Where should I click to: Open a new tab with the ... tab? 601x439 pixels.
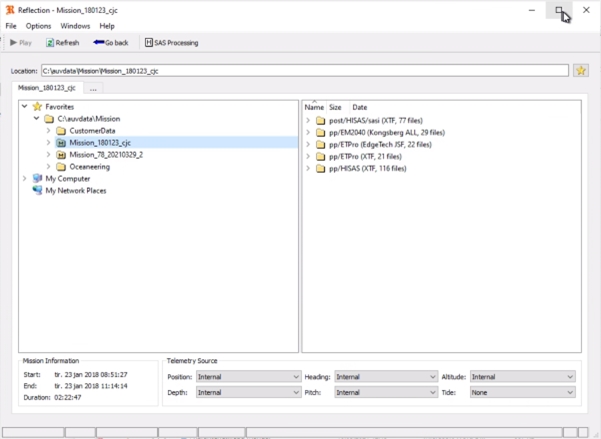(x=93, y=89)
